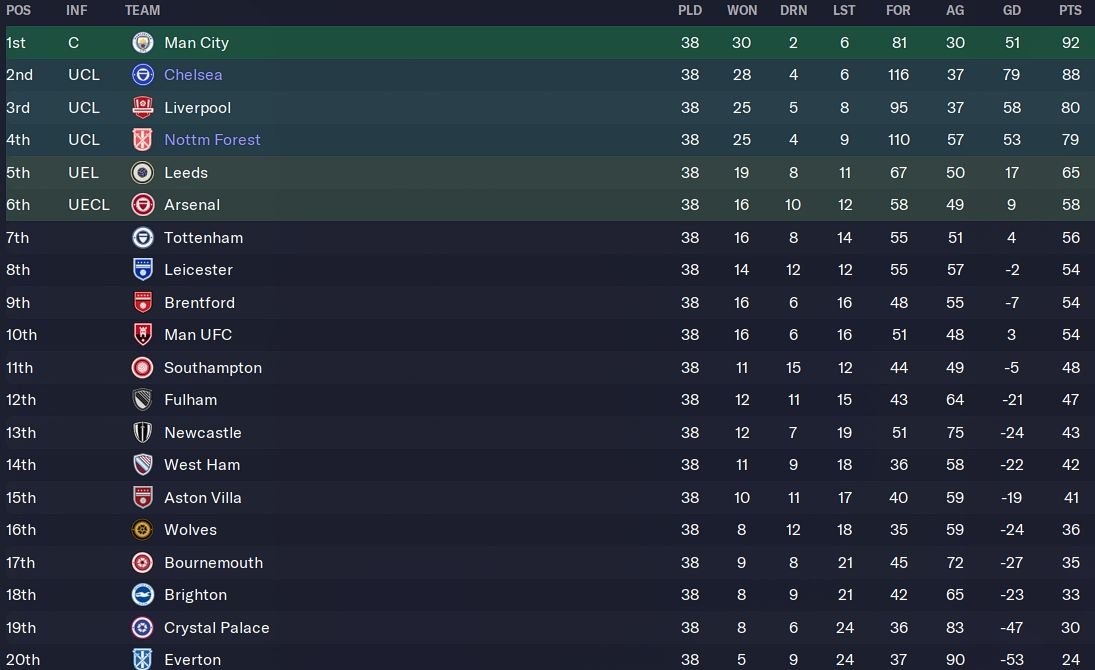Select the Arsenal crest icon
Screen dimensions: 1095x670
(x=142, y=205)
